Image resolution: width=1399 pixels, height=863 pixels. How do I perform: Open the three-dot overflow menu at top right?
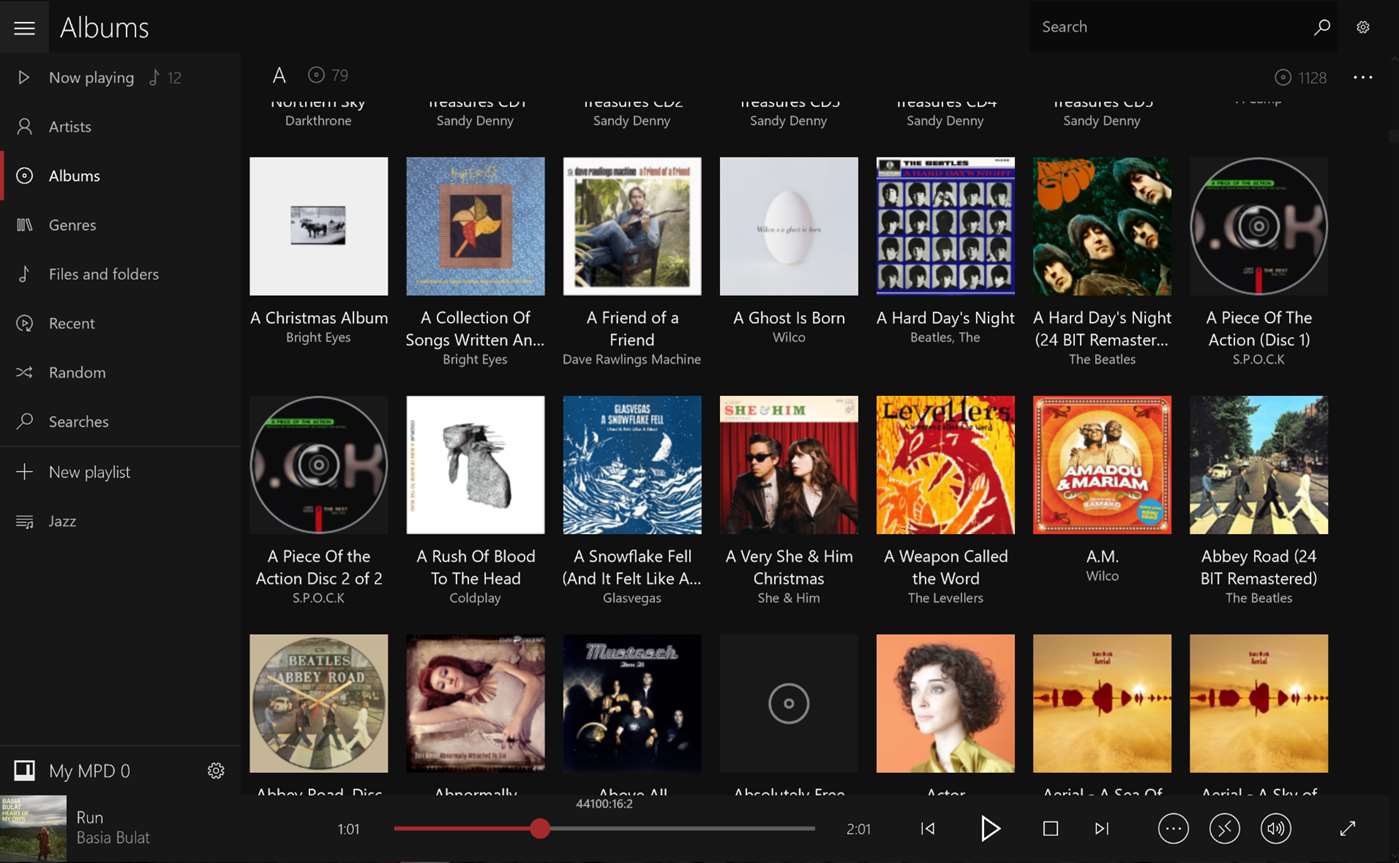(1363, 77)
